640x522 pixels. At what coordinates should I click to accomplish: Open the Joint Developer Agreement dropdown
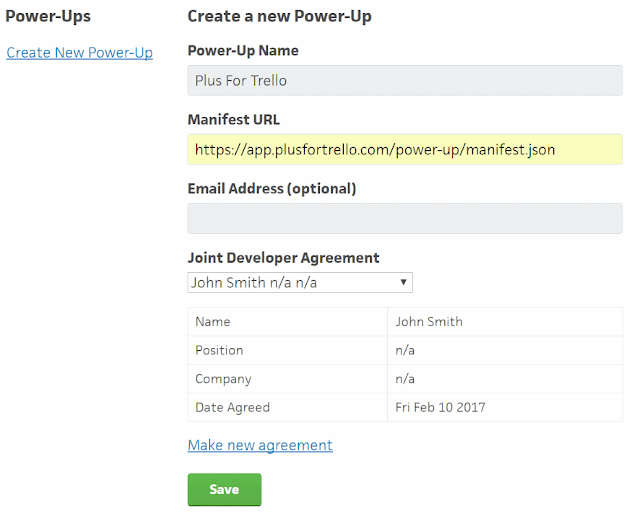tap(300, 282)
